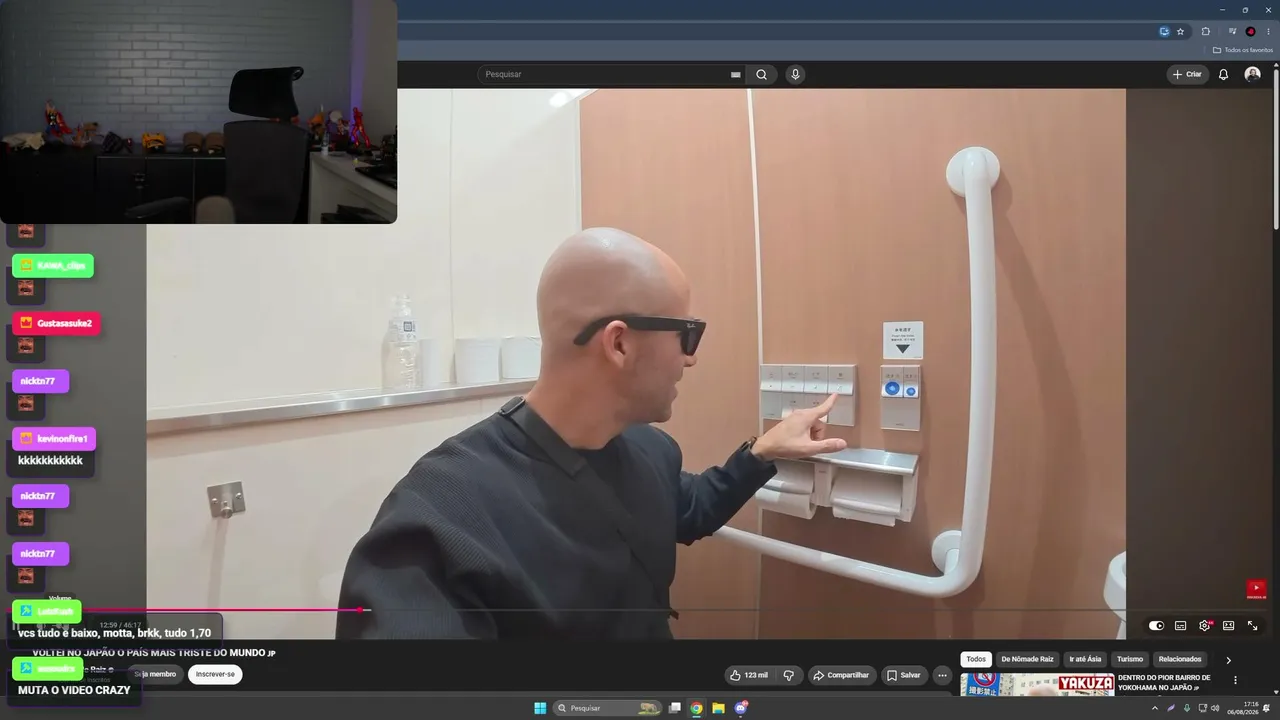Switch to theater mode
The image size is (1280, 720).
click(1228, 626)
